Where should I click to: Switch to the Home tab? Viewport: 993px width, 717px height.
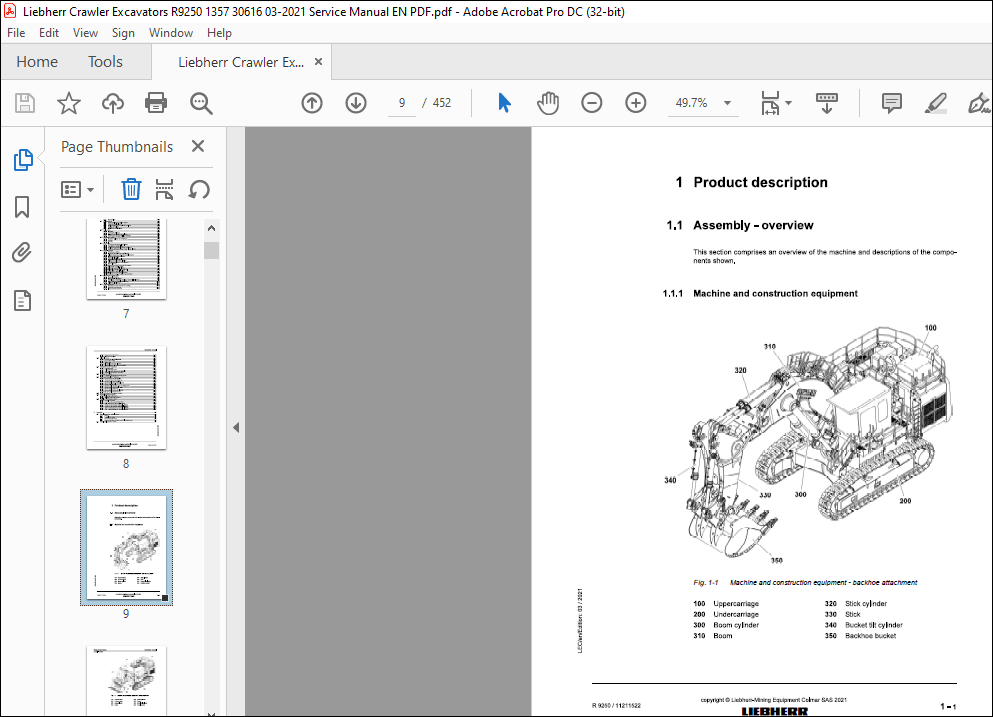click(x=37, y=61)
